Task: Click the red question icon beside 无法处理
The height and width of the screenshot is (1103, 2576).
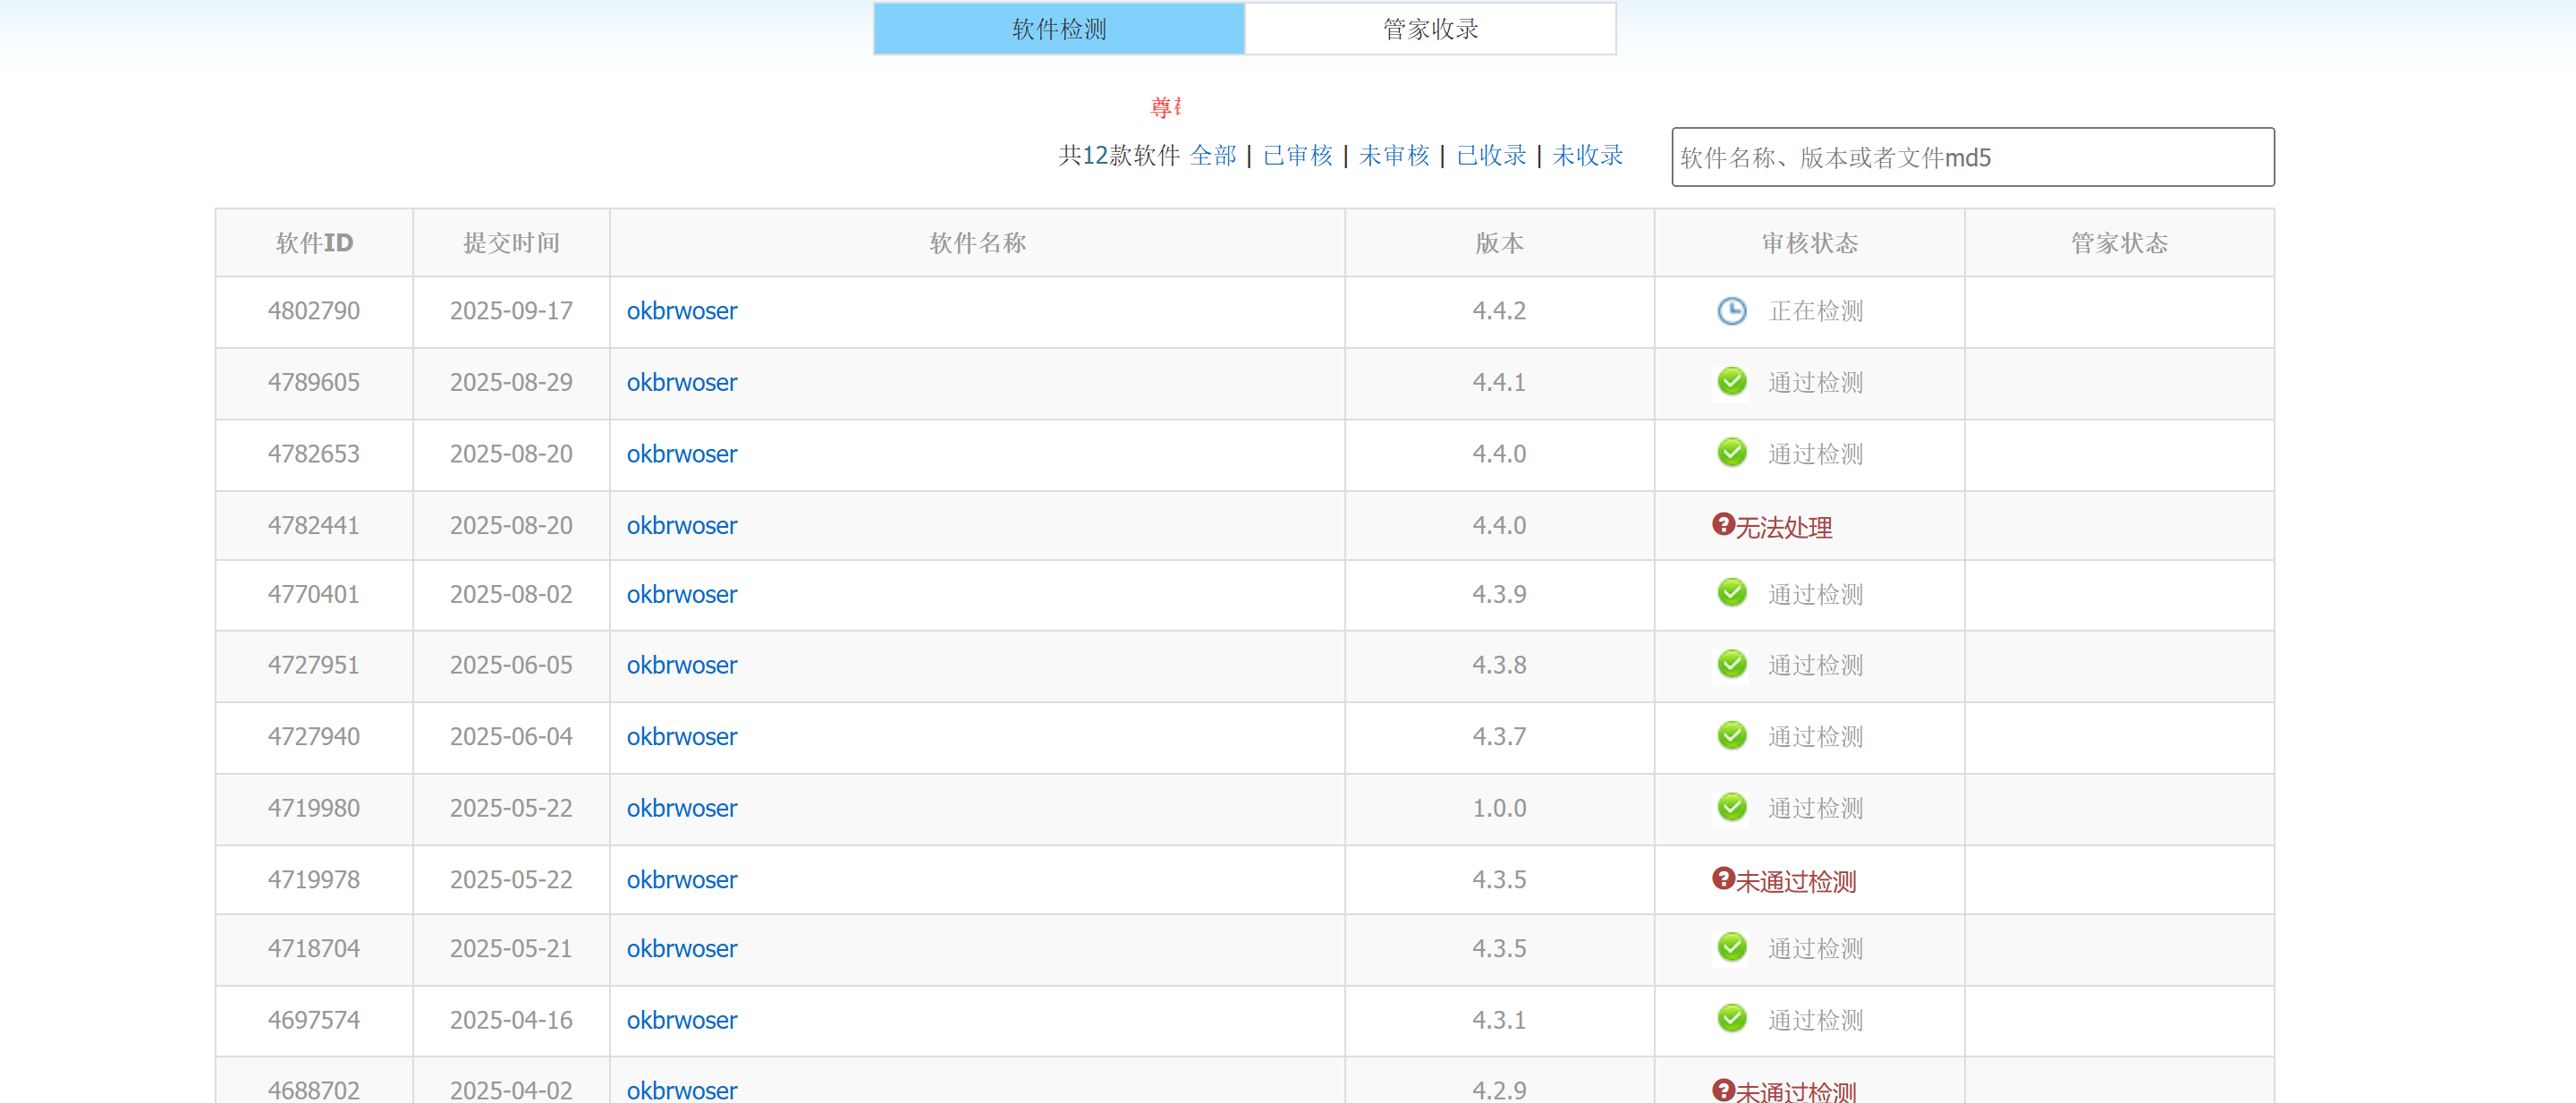Action: tap(1722, 525)
